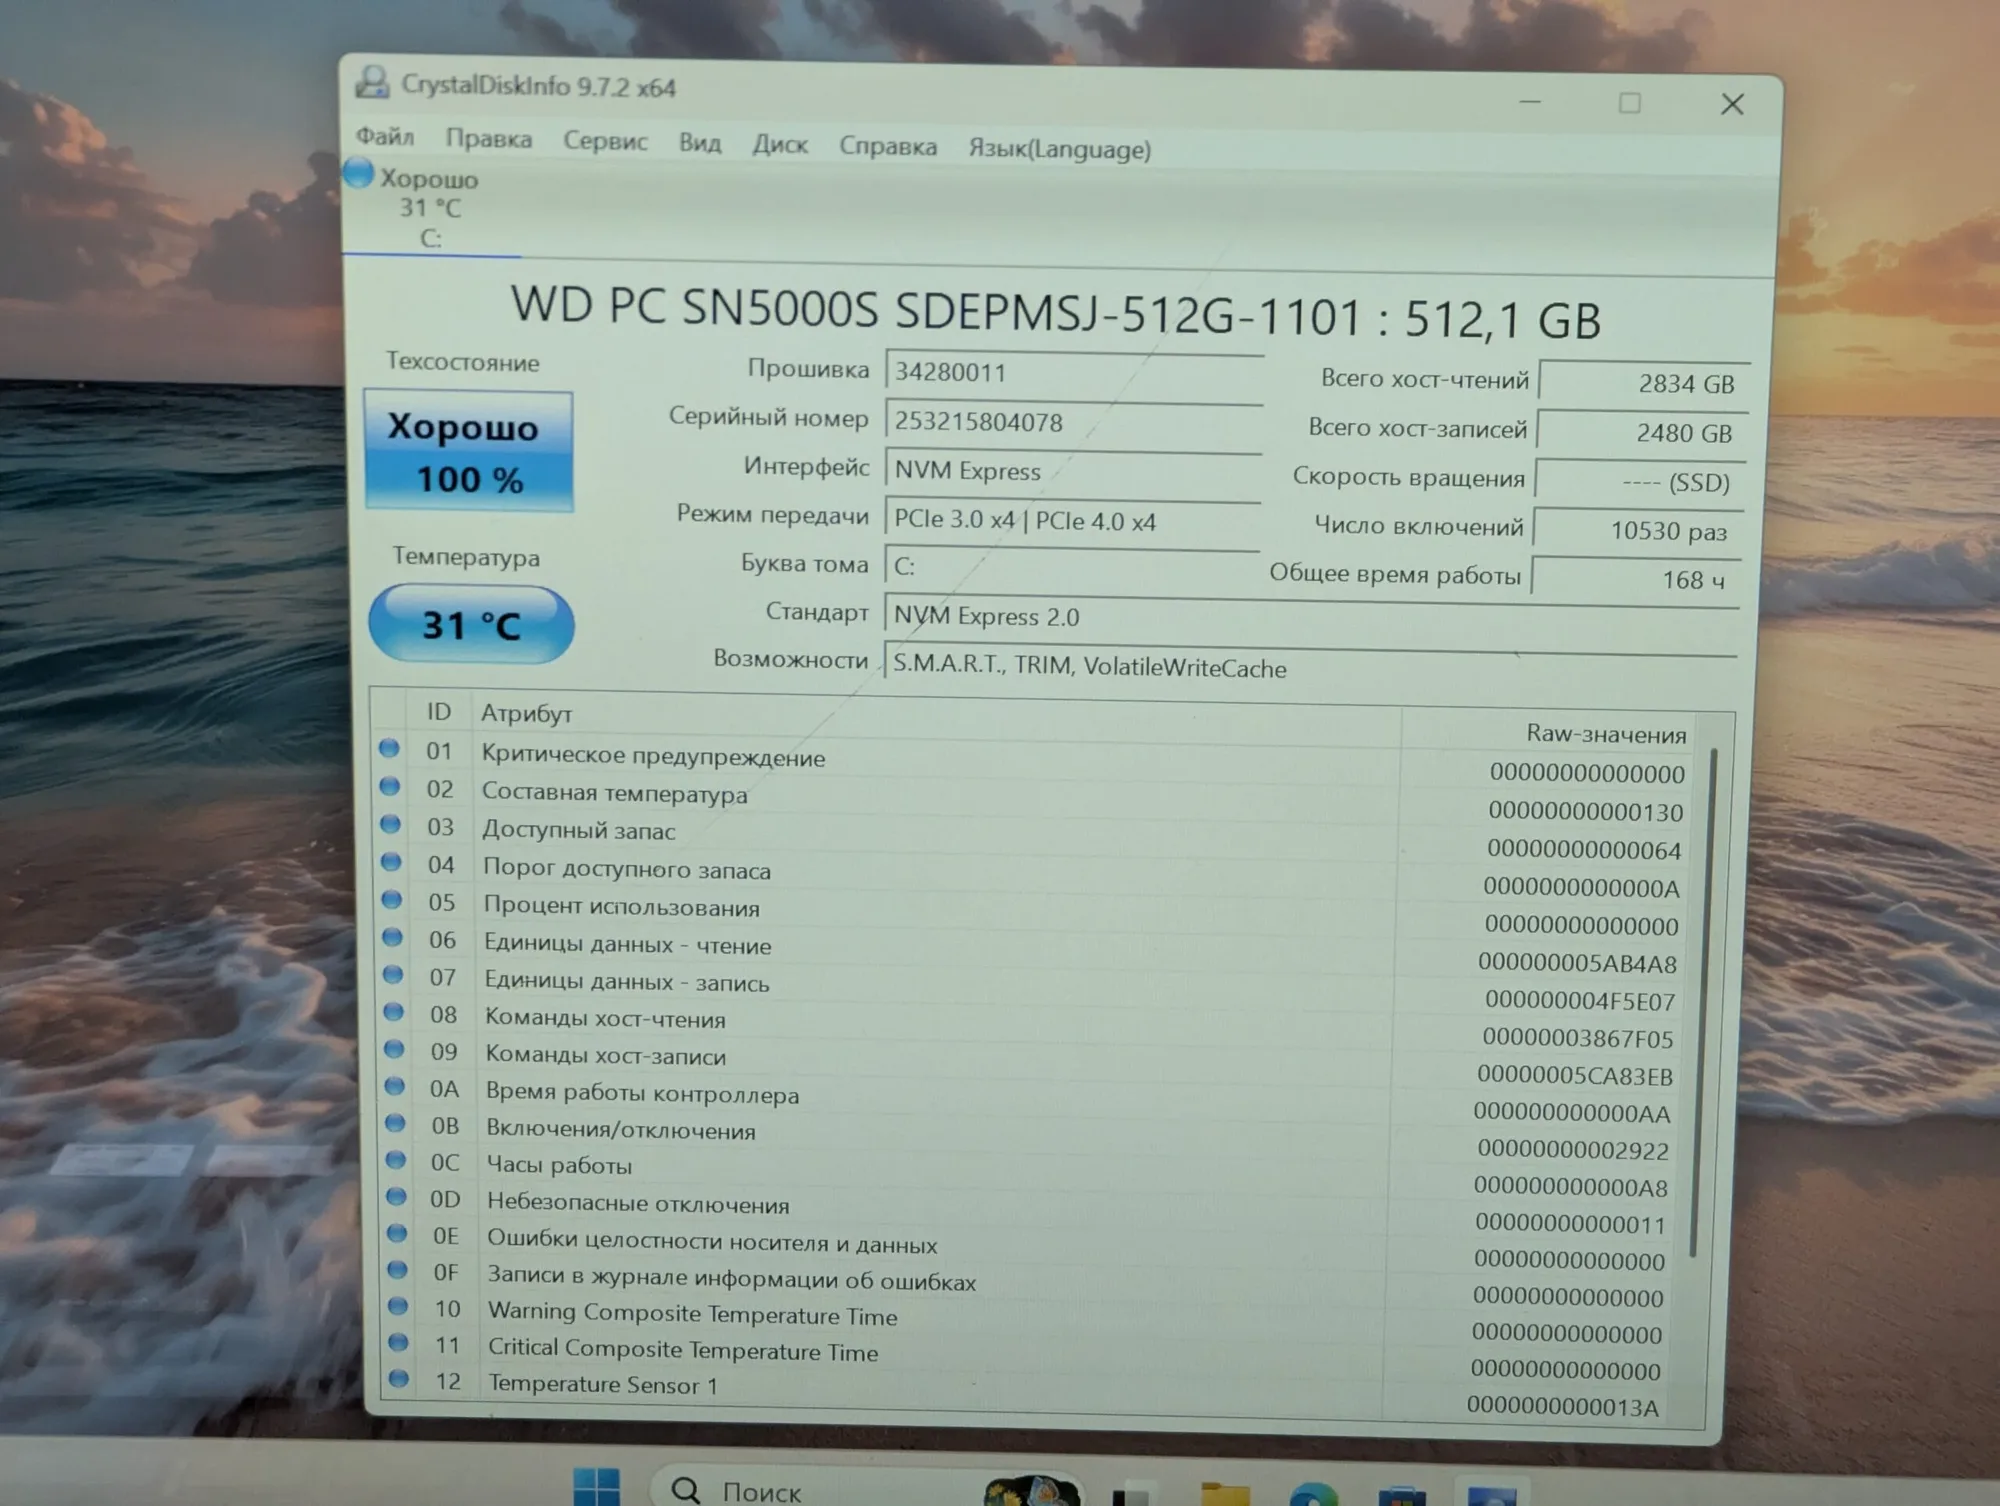Click the status dot of attribute 05
2000x1506 pixels.
(392, 899)
